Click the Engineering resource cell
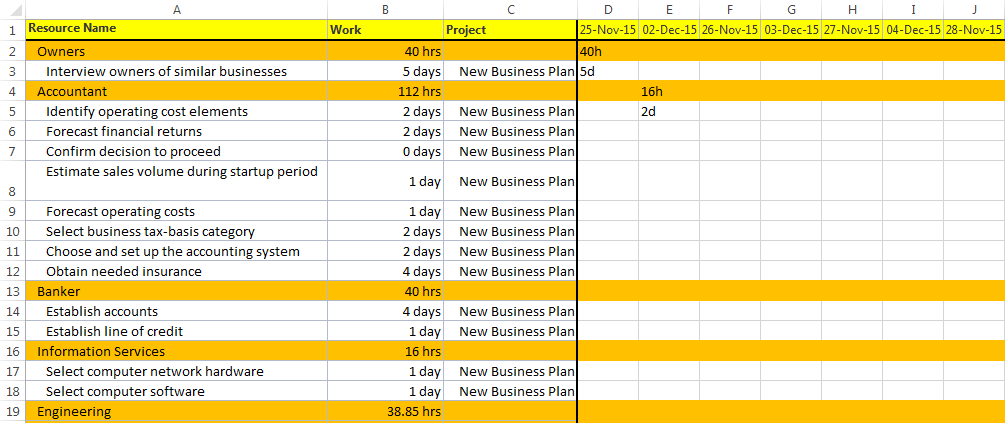This screenshot has height=423, width=1005. coord(176,411)
